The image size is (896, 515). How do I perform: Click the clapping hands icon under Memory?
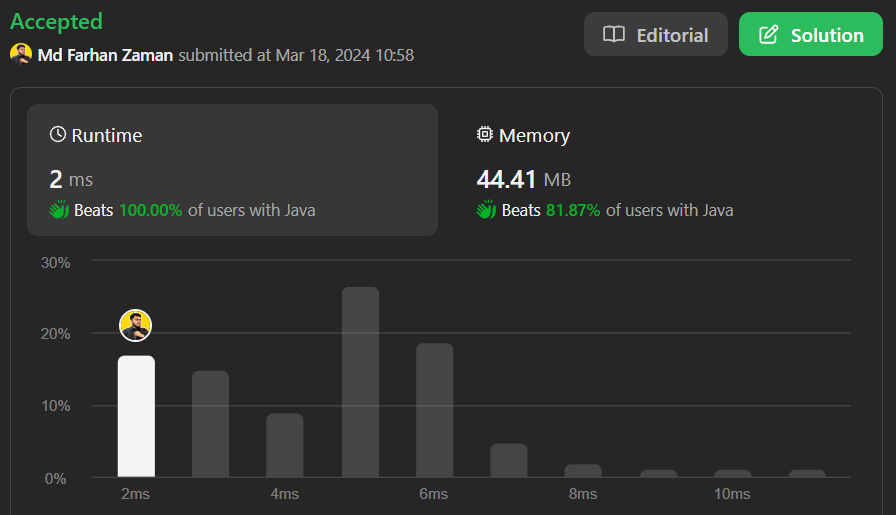[x=486, y=210]
